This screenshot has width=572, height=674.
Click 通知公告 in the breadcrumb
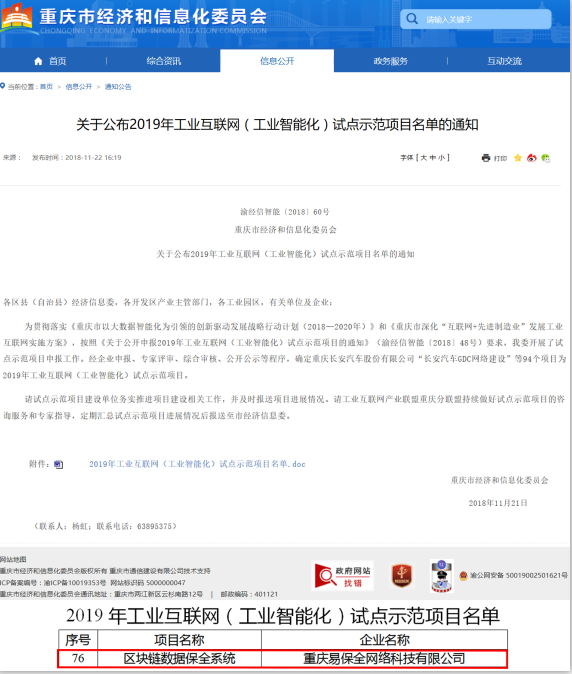tap(118, 87)
